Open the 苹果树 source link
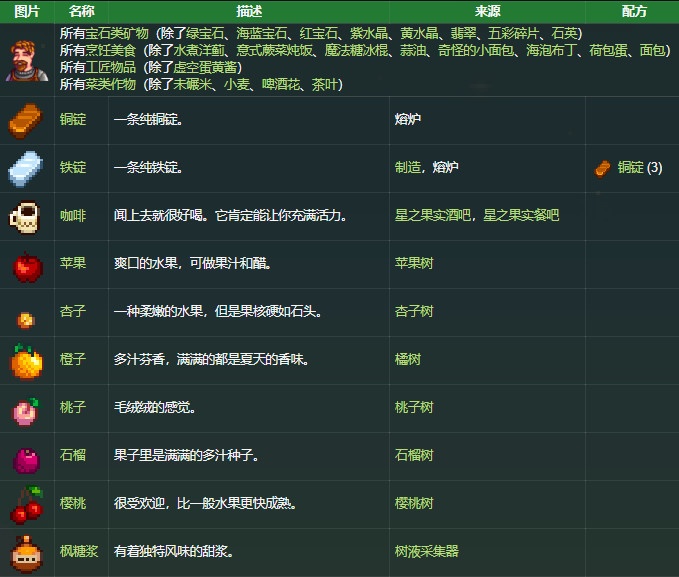Image resolution: width=679 pixels, height=577 pixels. [414, 263]
